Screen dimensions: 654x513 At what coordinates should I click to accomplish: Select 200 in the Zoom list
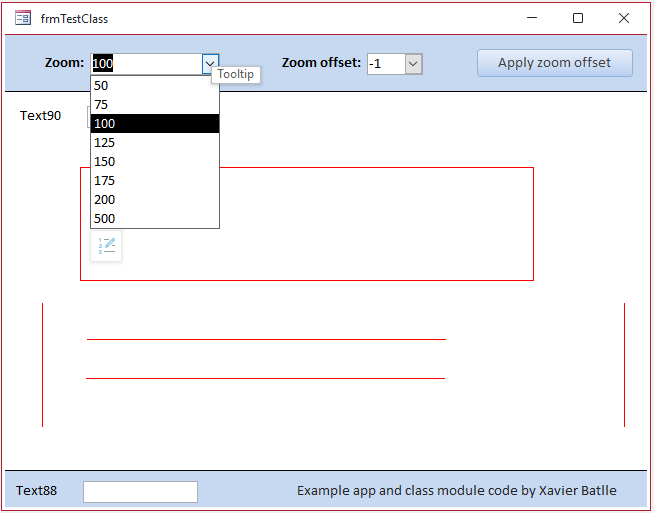[x=155, y=199]
